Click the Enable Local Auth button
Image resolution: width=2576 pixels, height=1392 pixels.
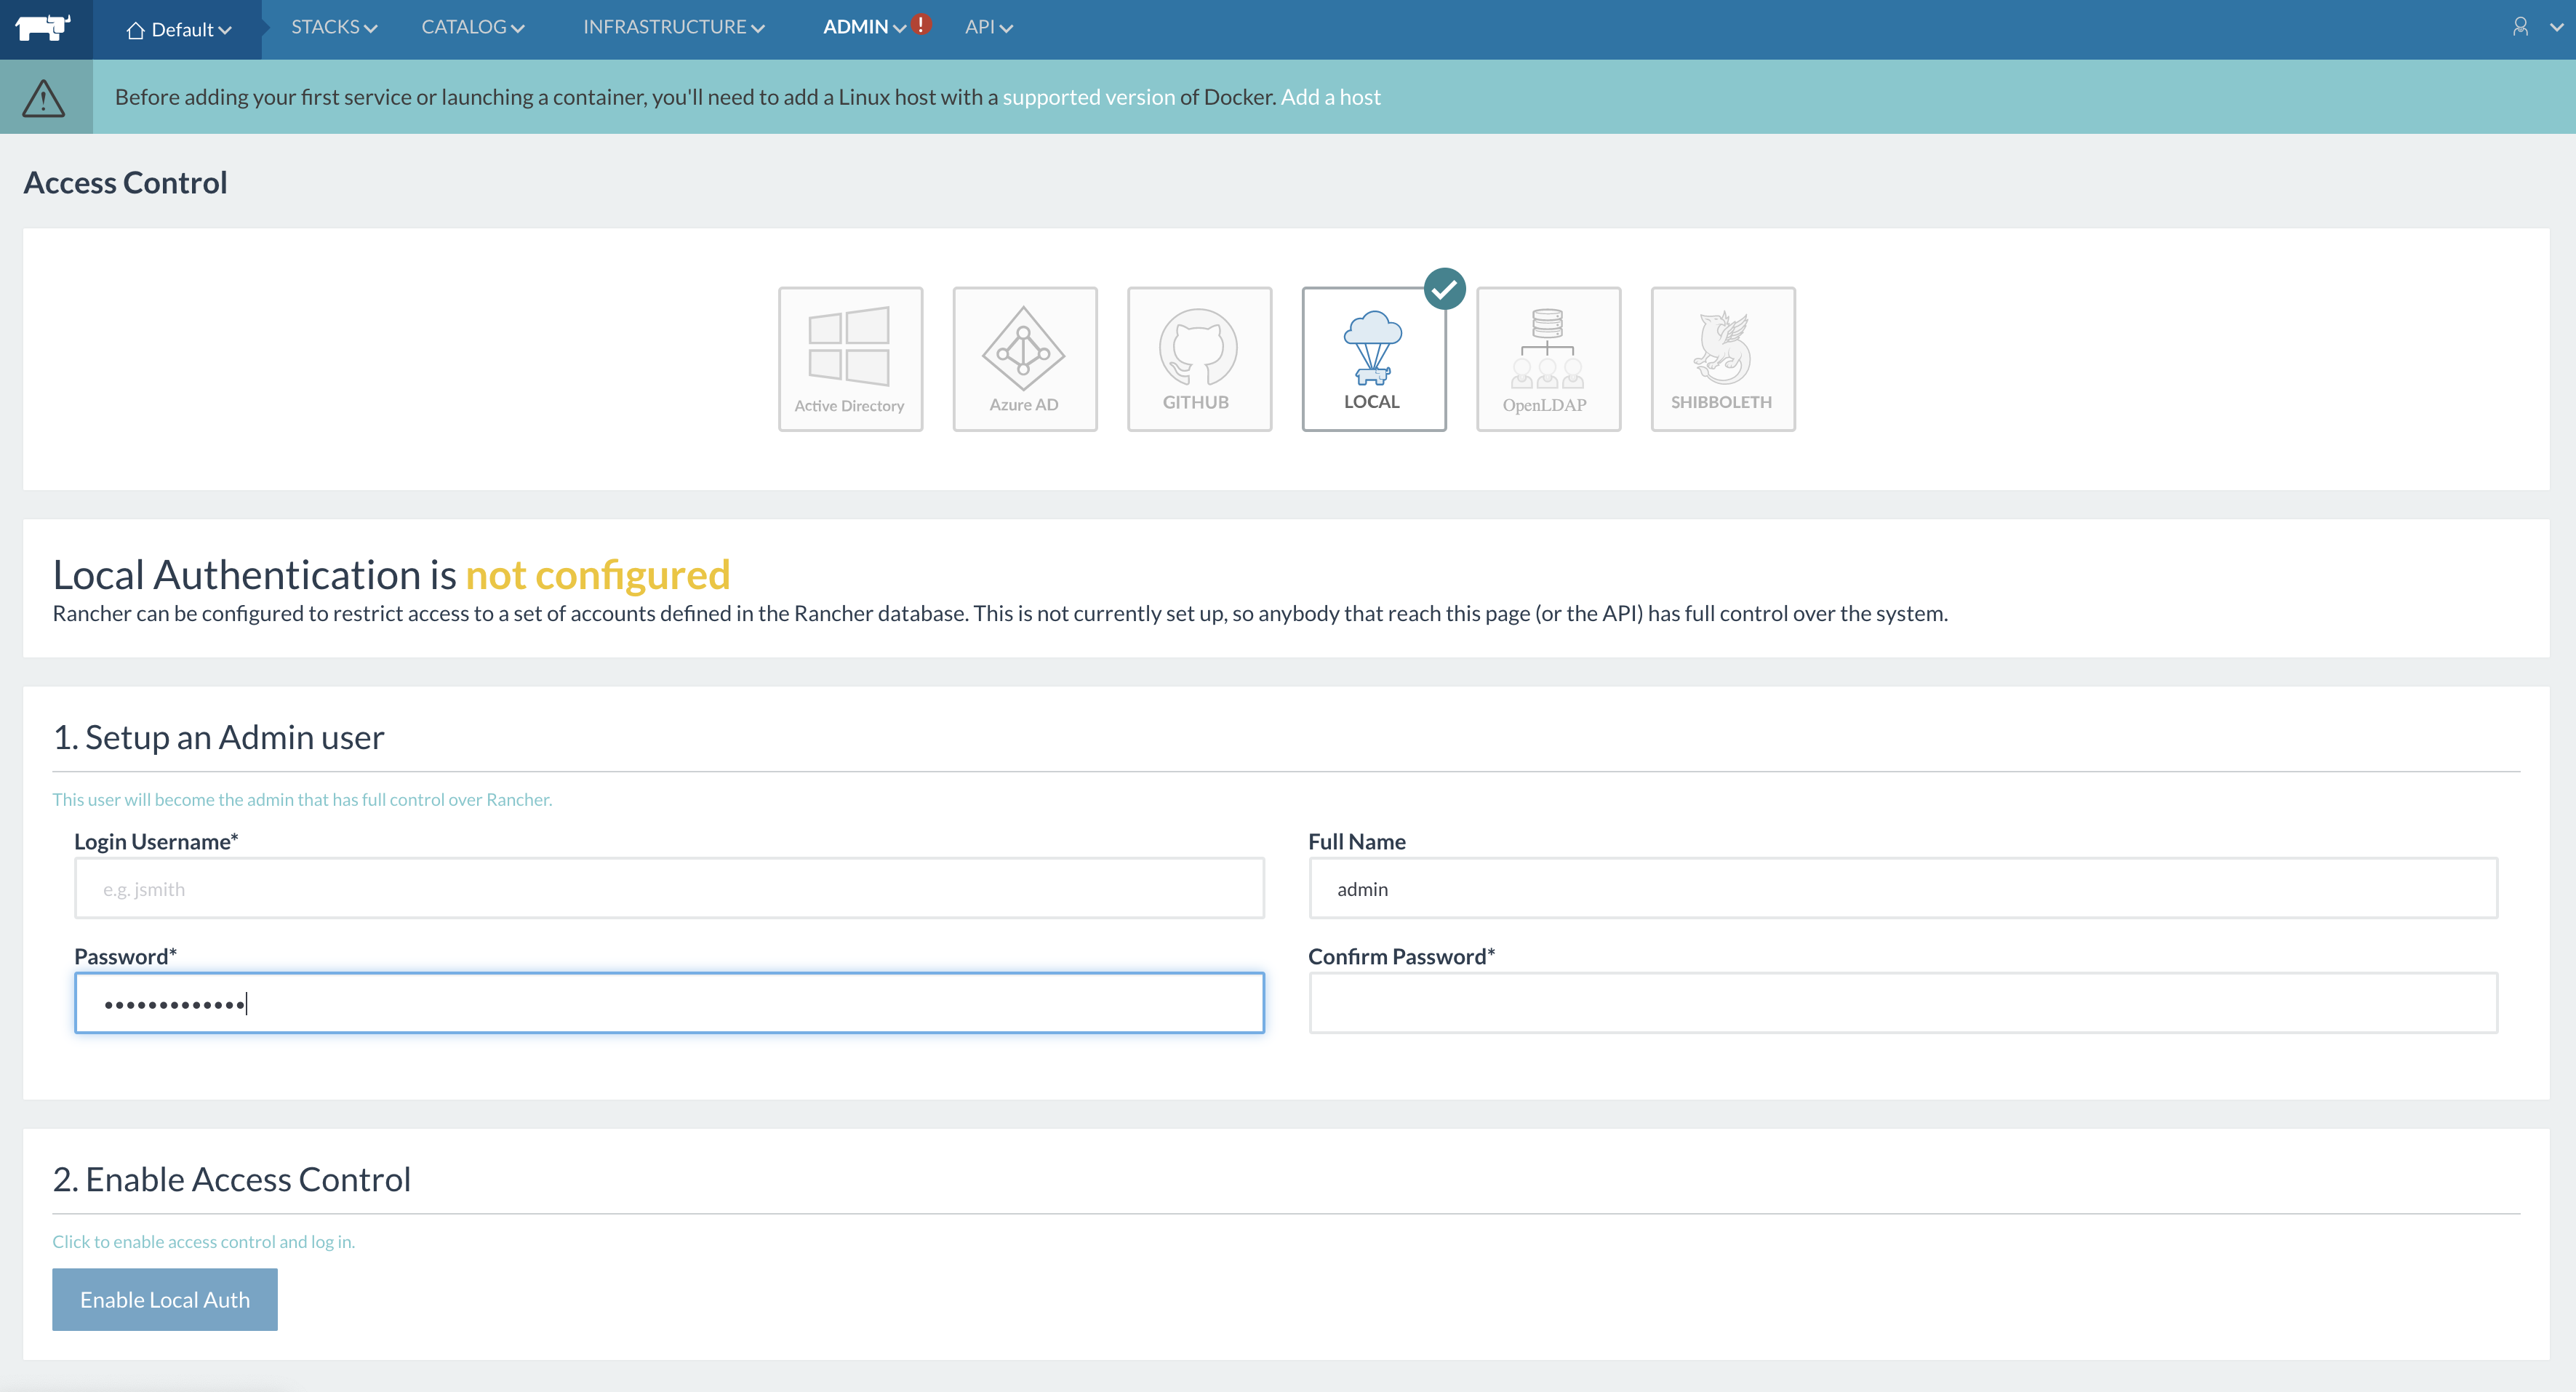(x=165, y=1299)
